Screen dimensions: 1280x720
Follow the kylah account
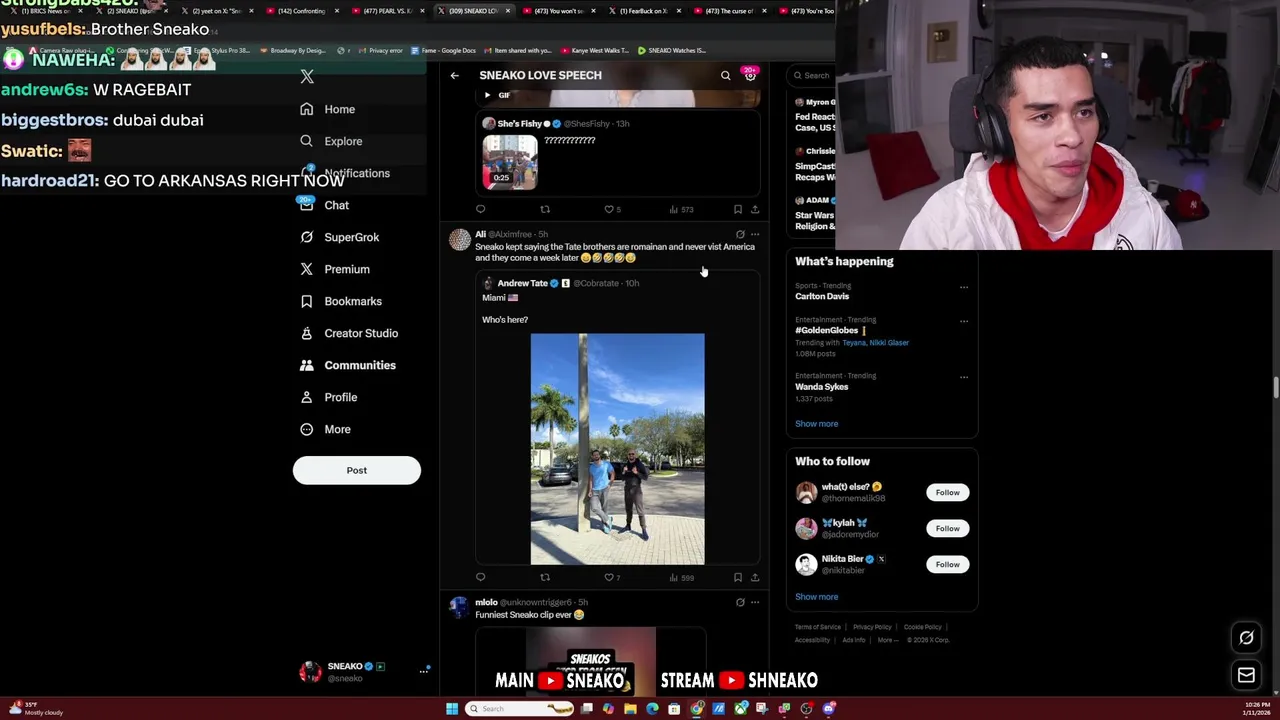(x=947, y=528)
